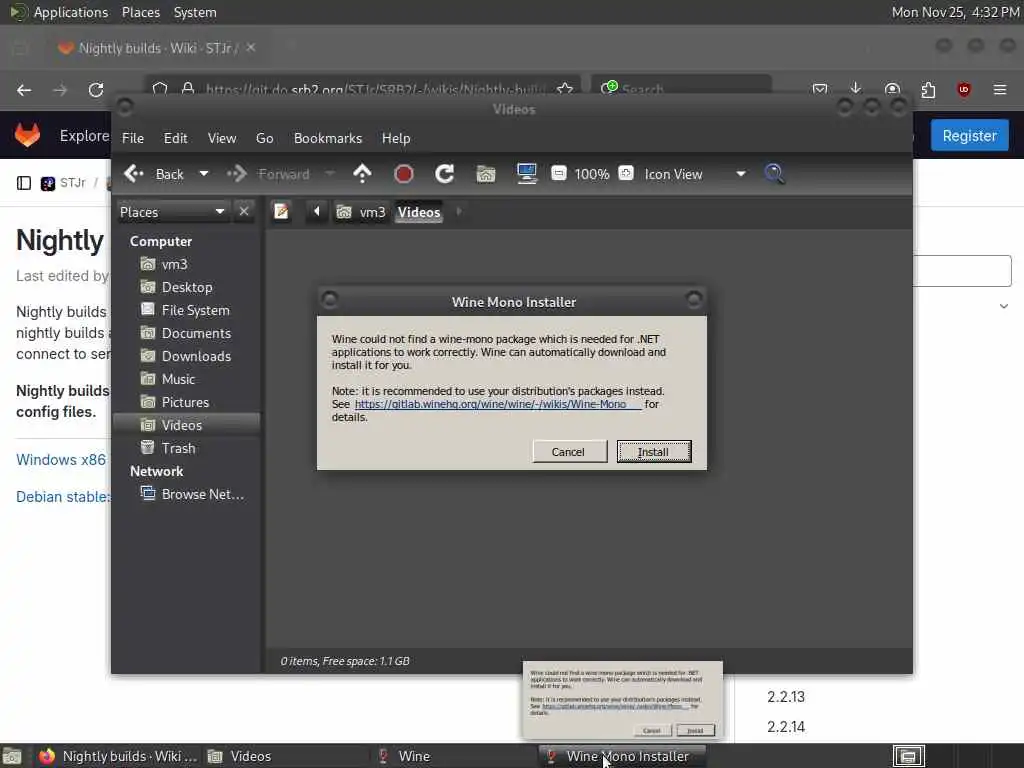Screen dimensions: 1024x768
Task: Click Explore on GitLab header
Action: coord(84,136)
